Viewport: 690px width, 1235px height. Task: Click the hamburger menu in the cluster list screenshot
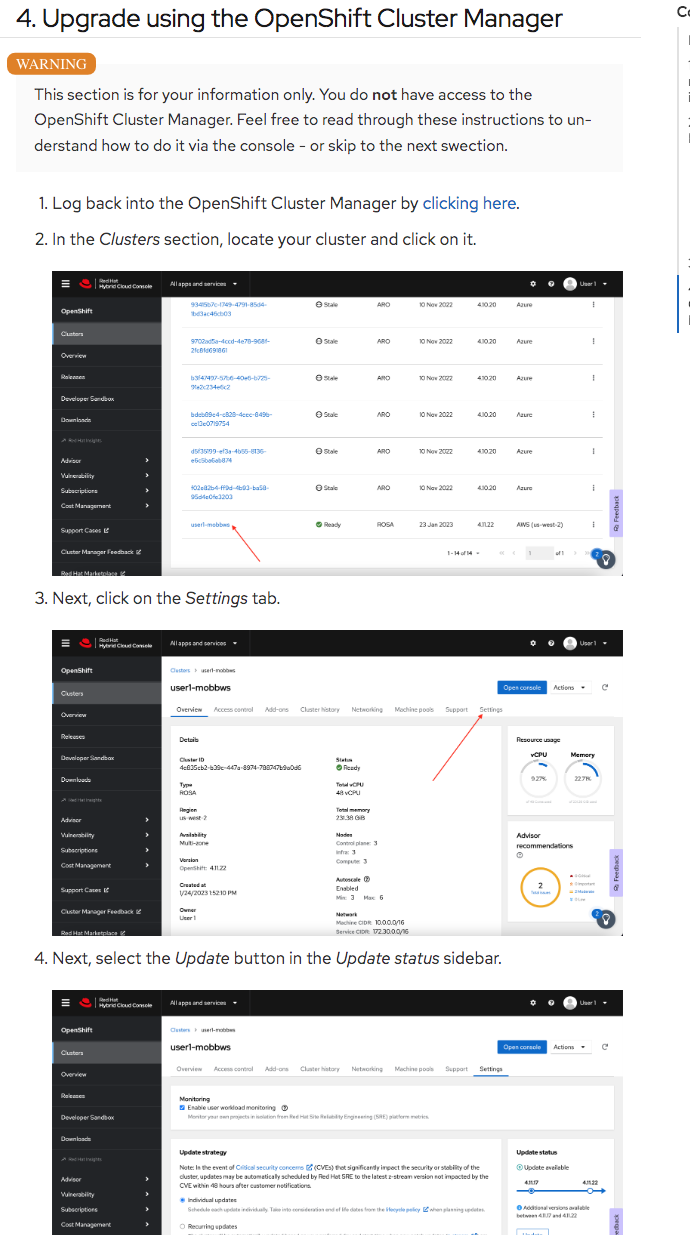pos(67,284)
